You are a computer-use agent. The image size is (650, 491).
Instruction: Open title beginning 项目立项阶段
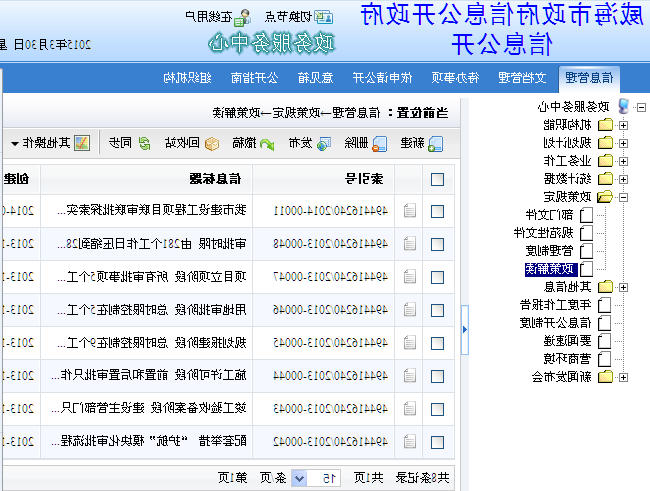coord(152,276)
